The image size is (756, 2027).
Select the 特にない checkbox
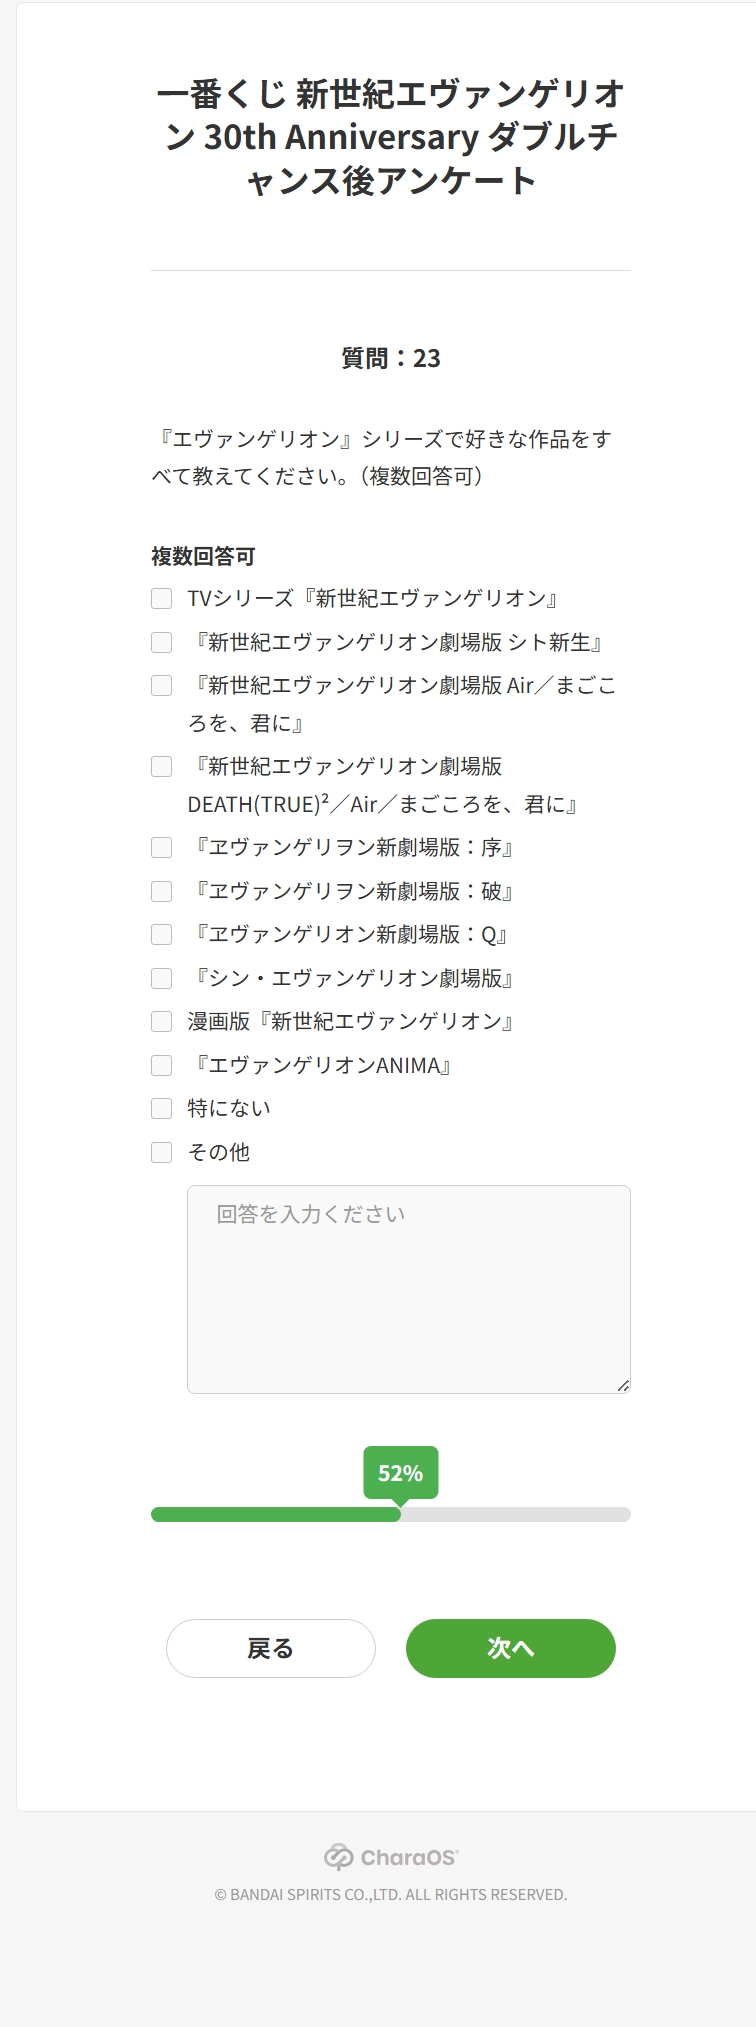pos(161,1108)
